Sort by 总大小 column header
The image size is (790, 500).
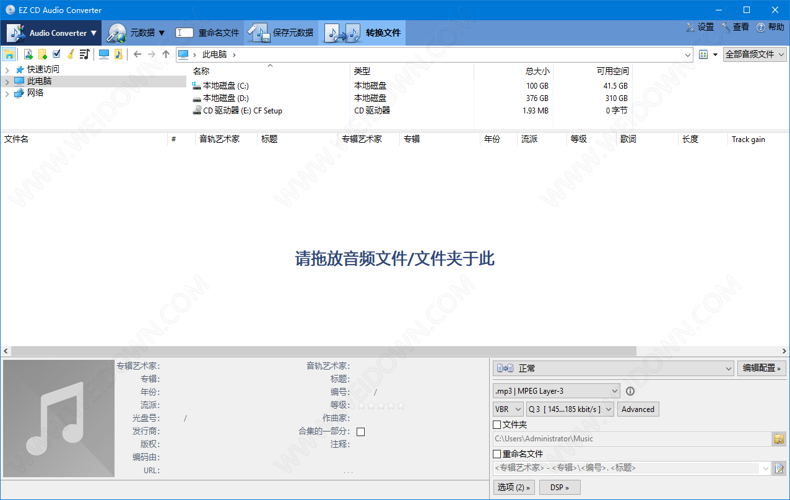pos(537,71)
